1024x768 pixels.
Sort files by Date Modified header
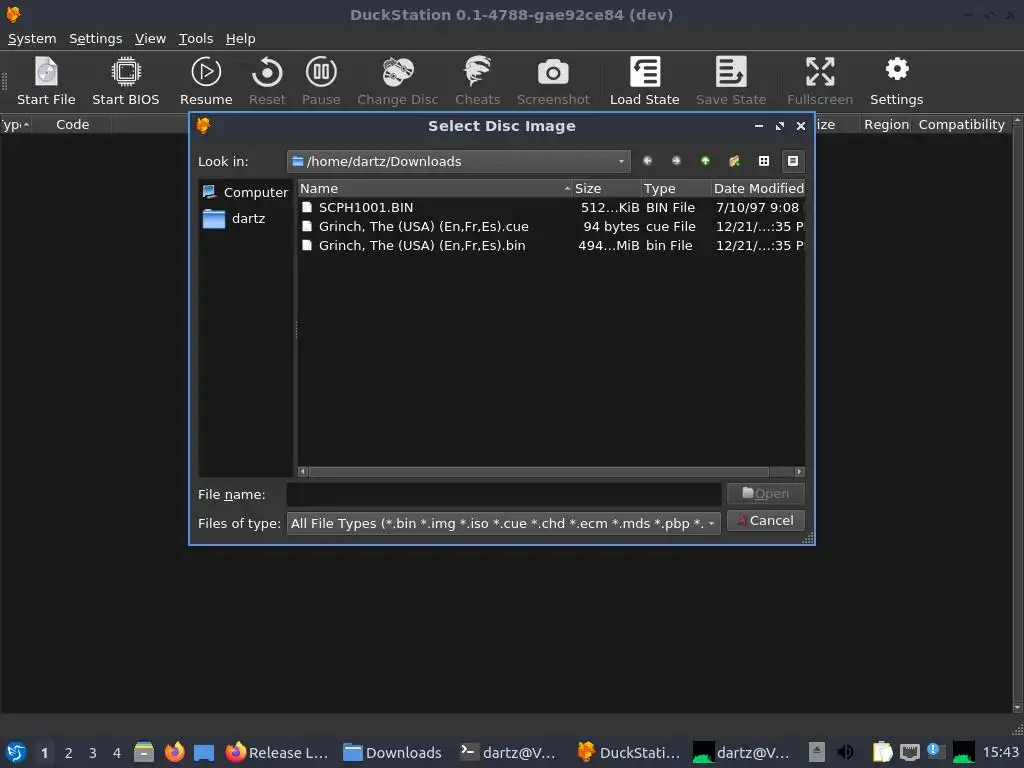(758, 189)
